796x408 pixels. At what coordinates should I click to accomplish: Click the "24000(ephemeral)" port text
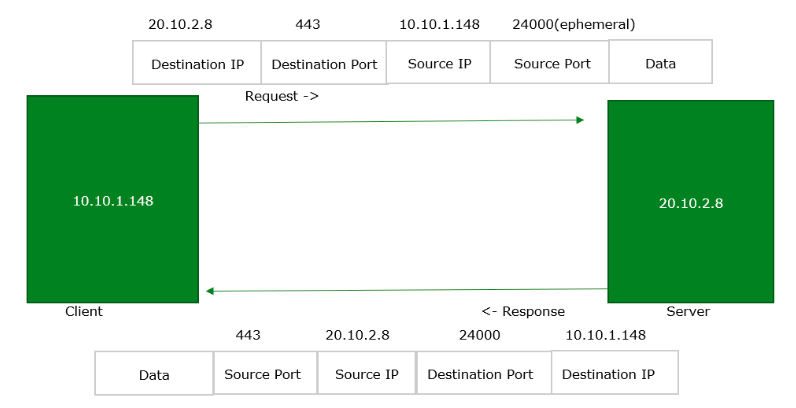click(573, 23)
